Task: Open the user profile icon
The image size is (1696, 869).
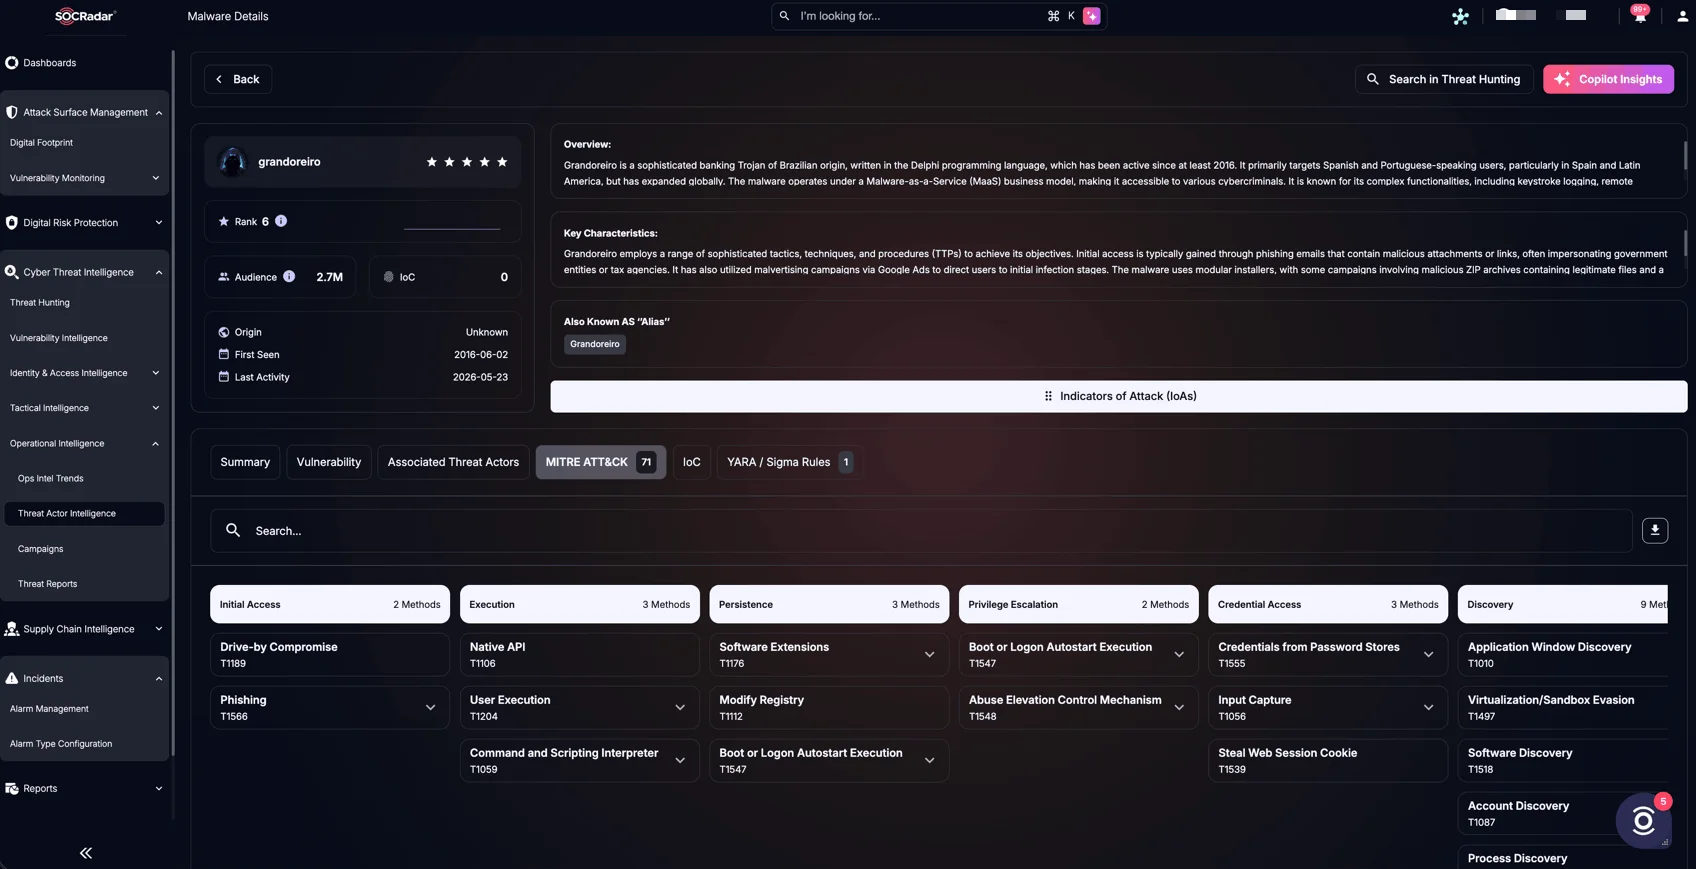Action: click(x=1682, y=16)
